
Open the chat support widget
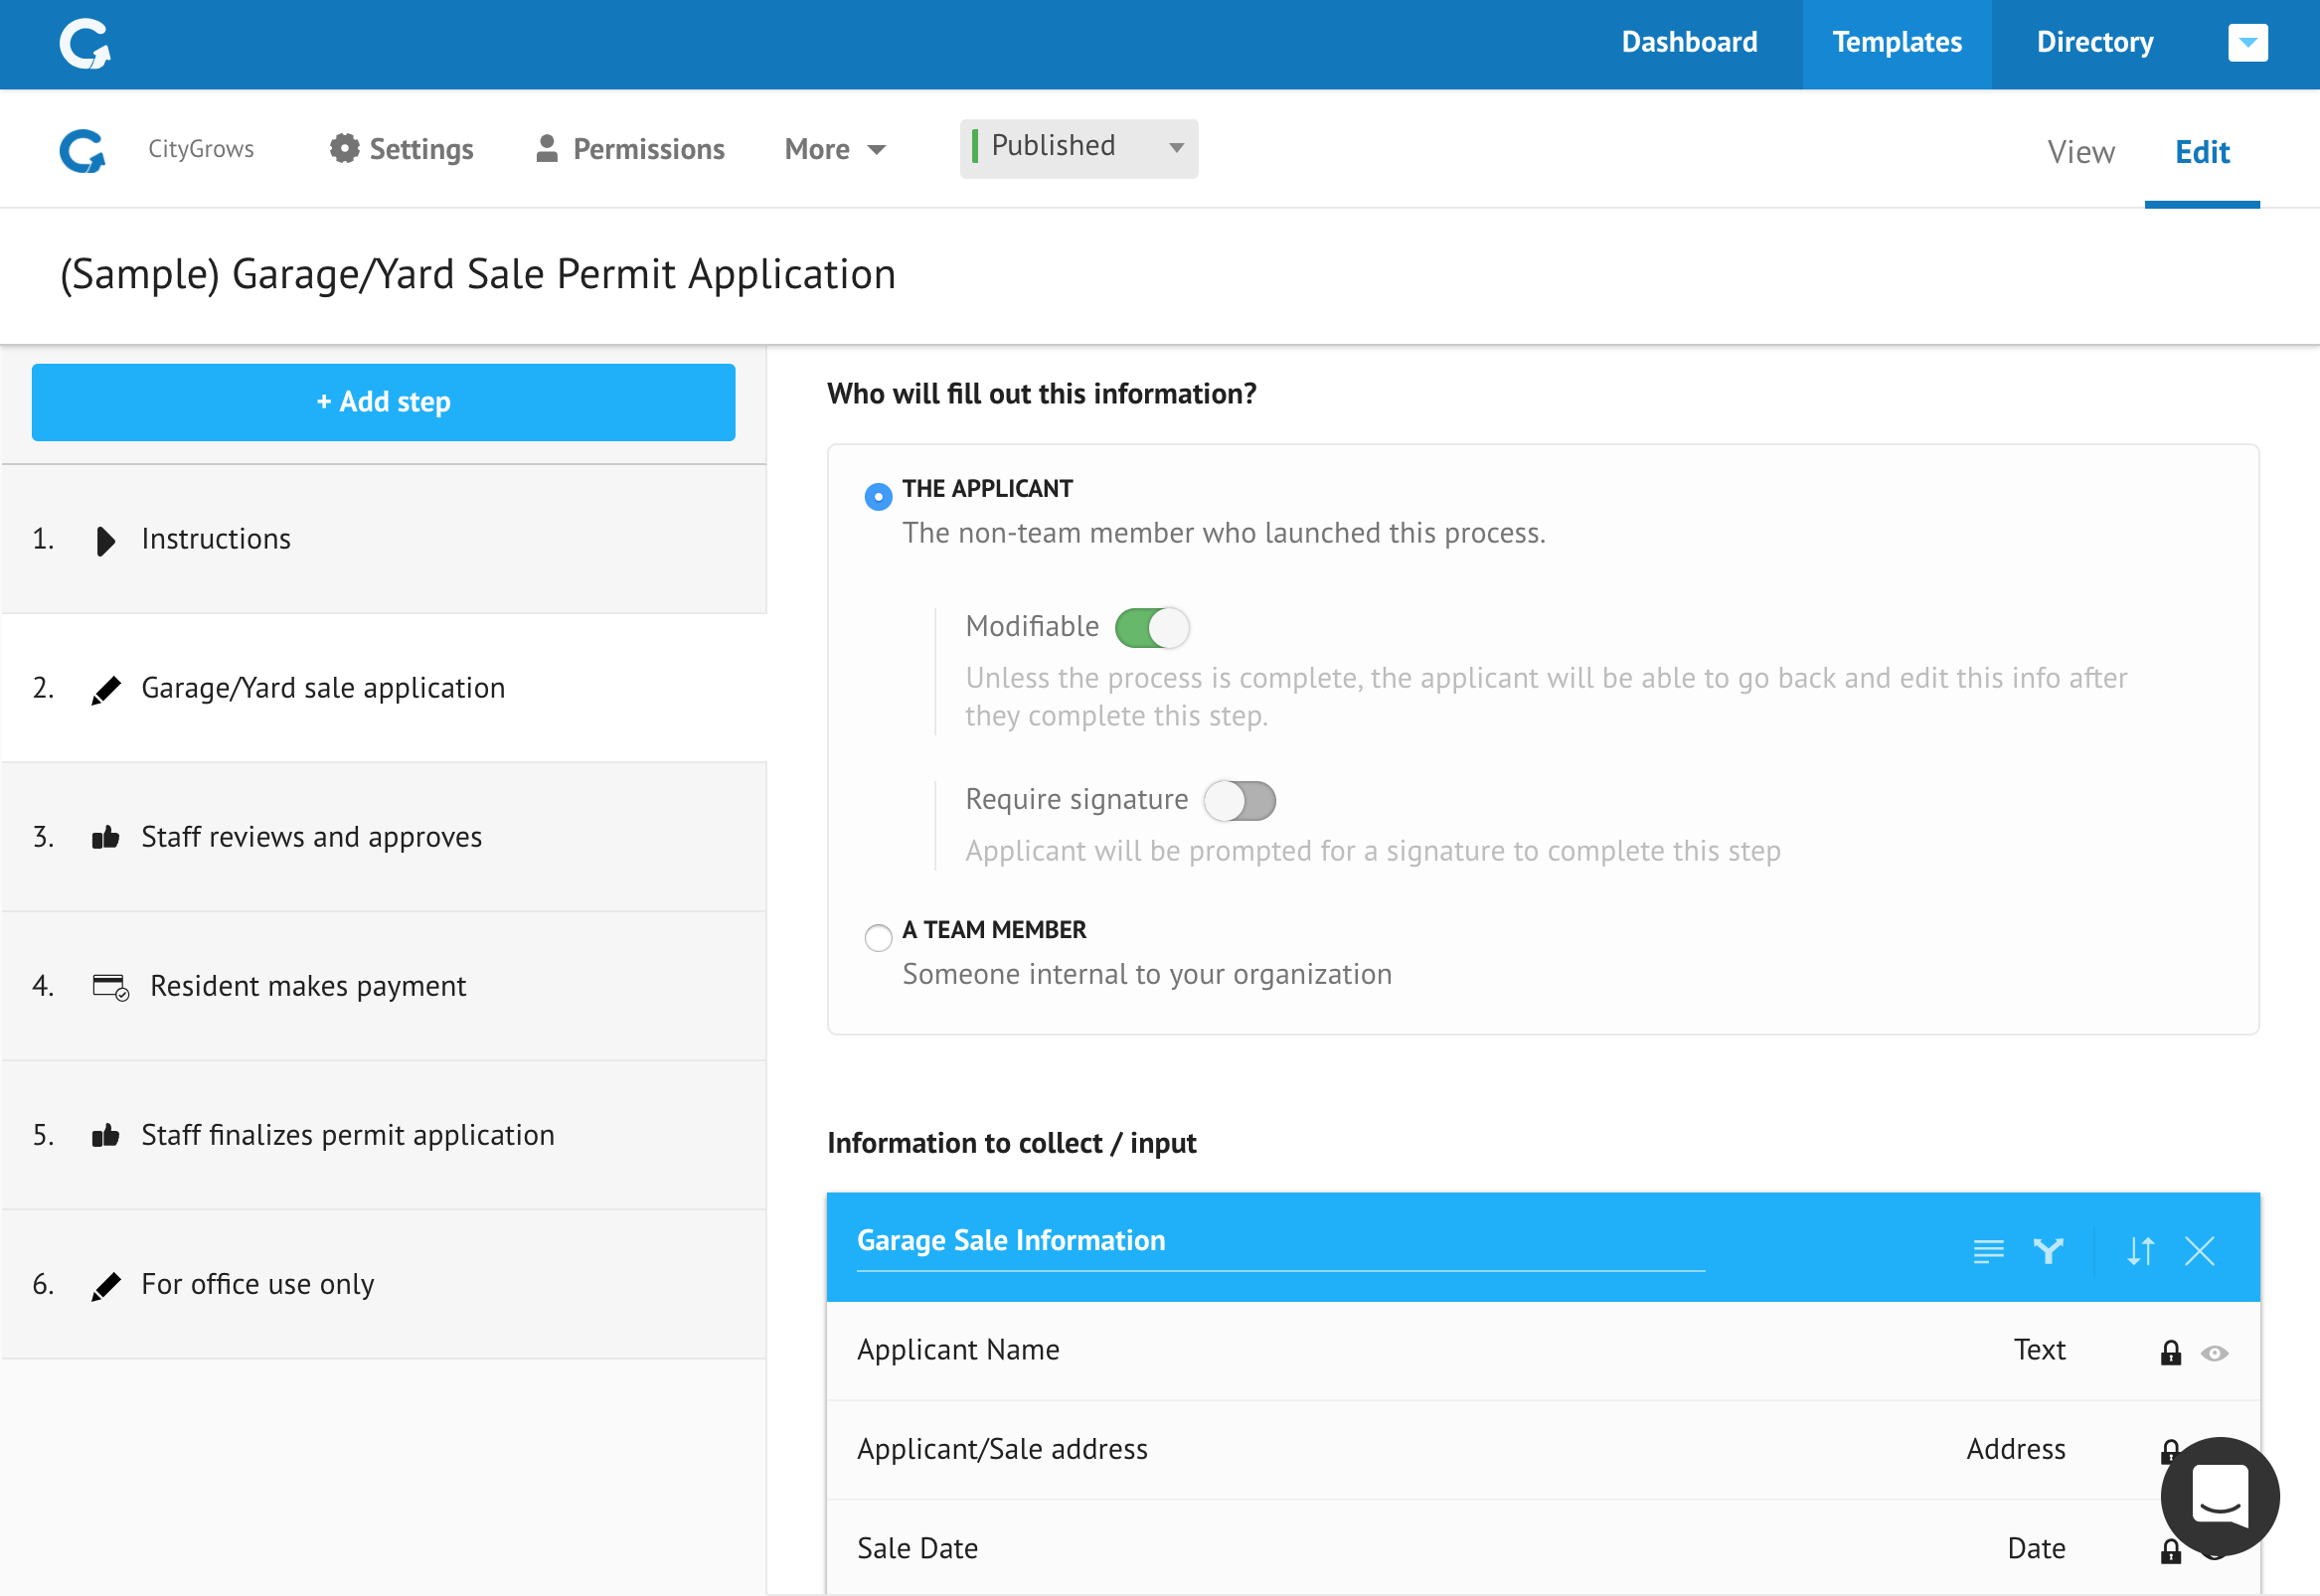(2219, 1496)
